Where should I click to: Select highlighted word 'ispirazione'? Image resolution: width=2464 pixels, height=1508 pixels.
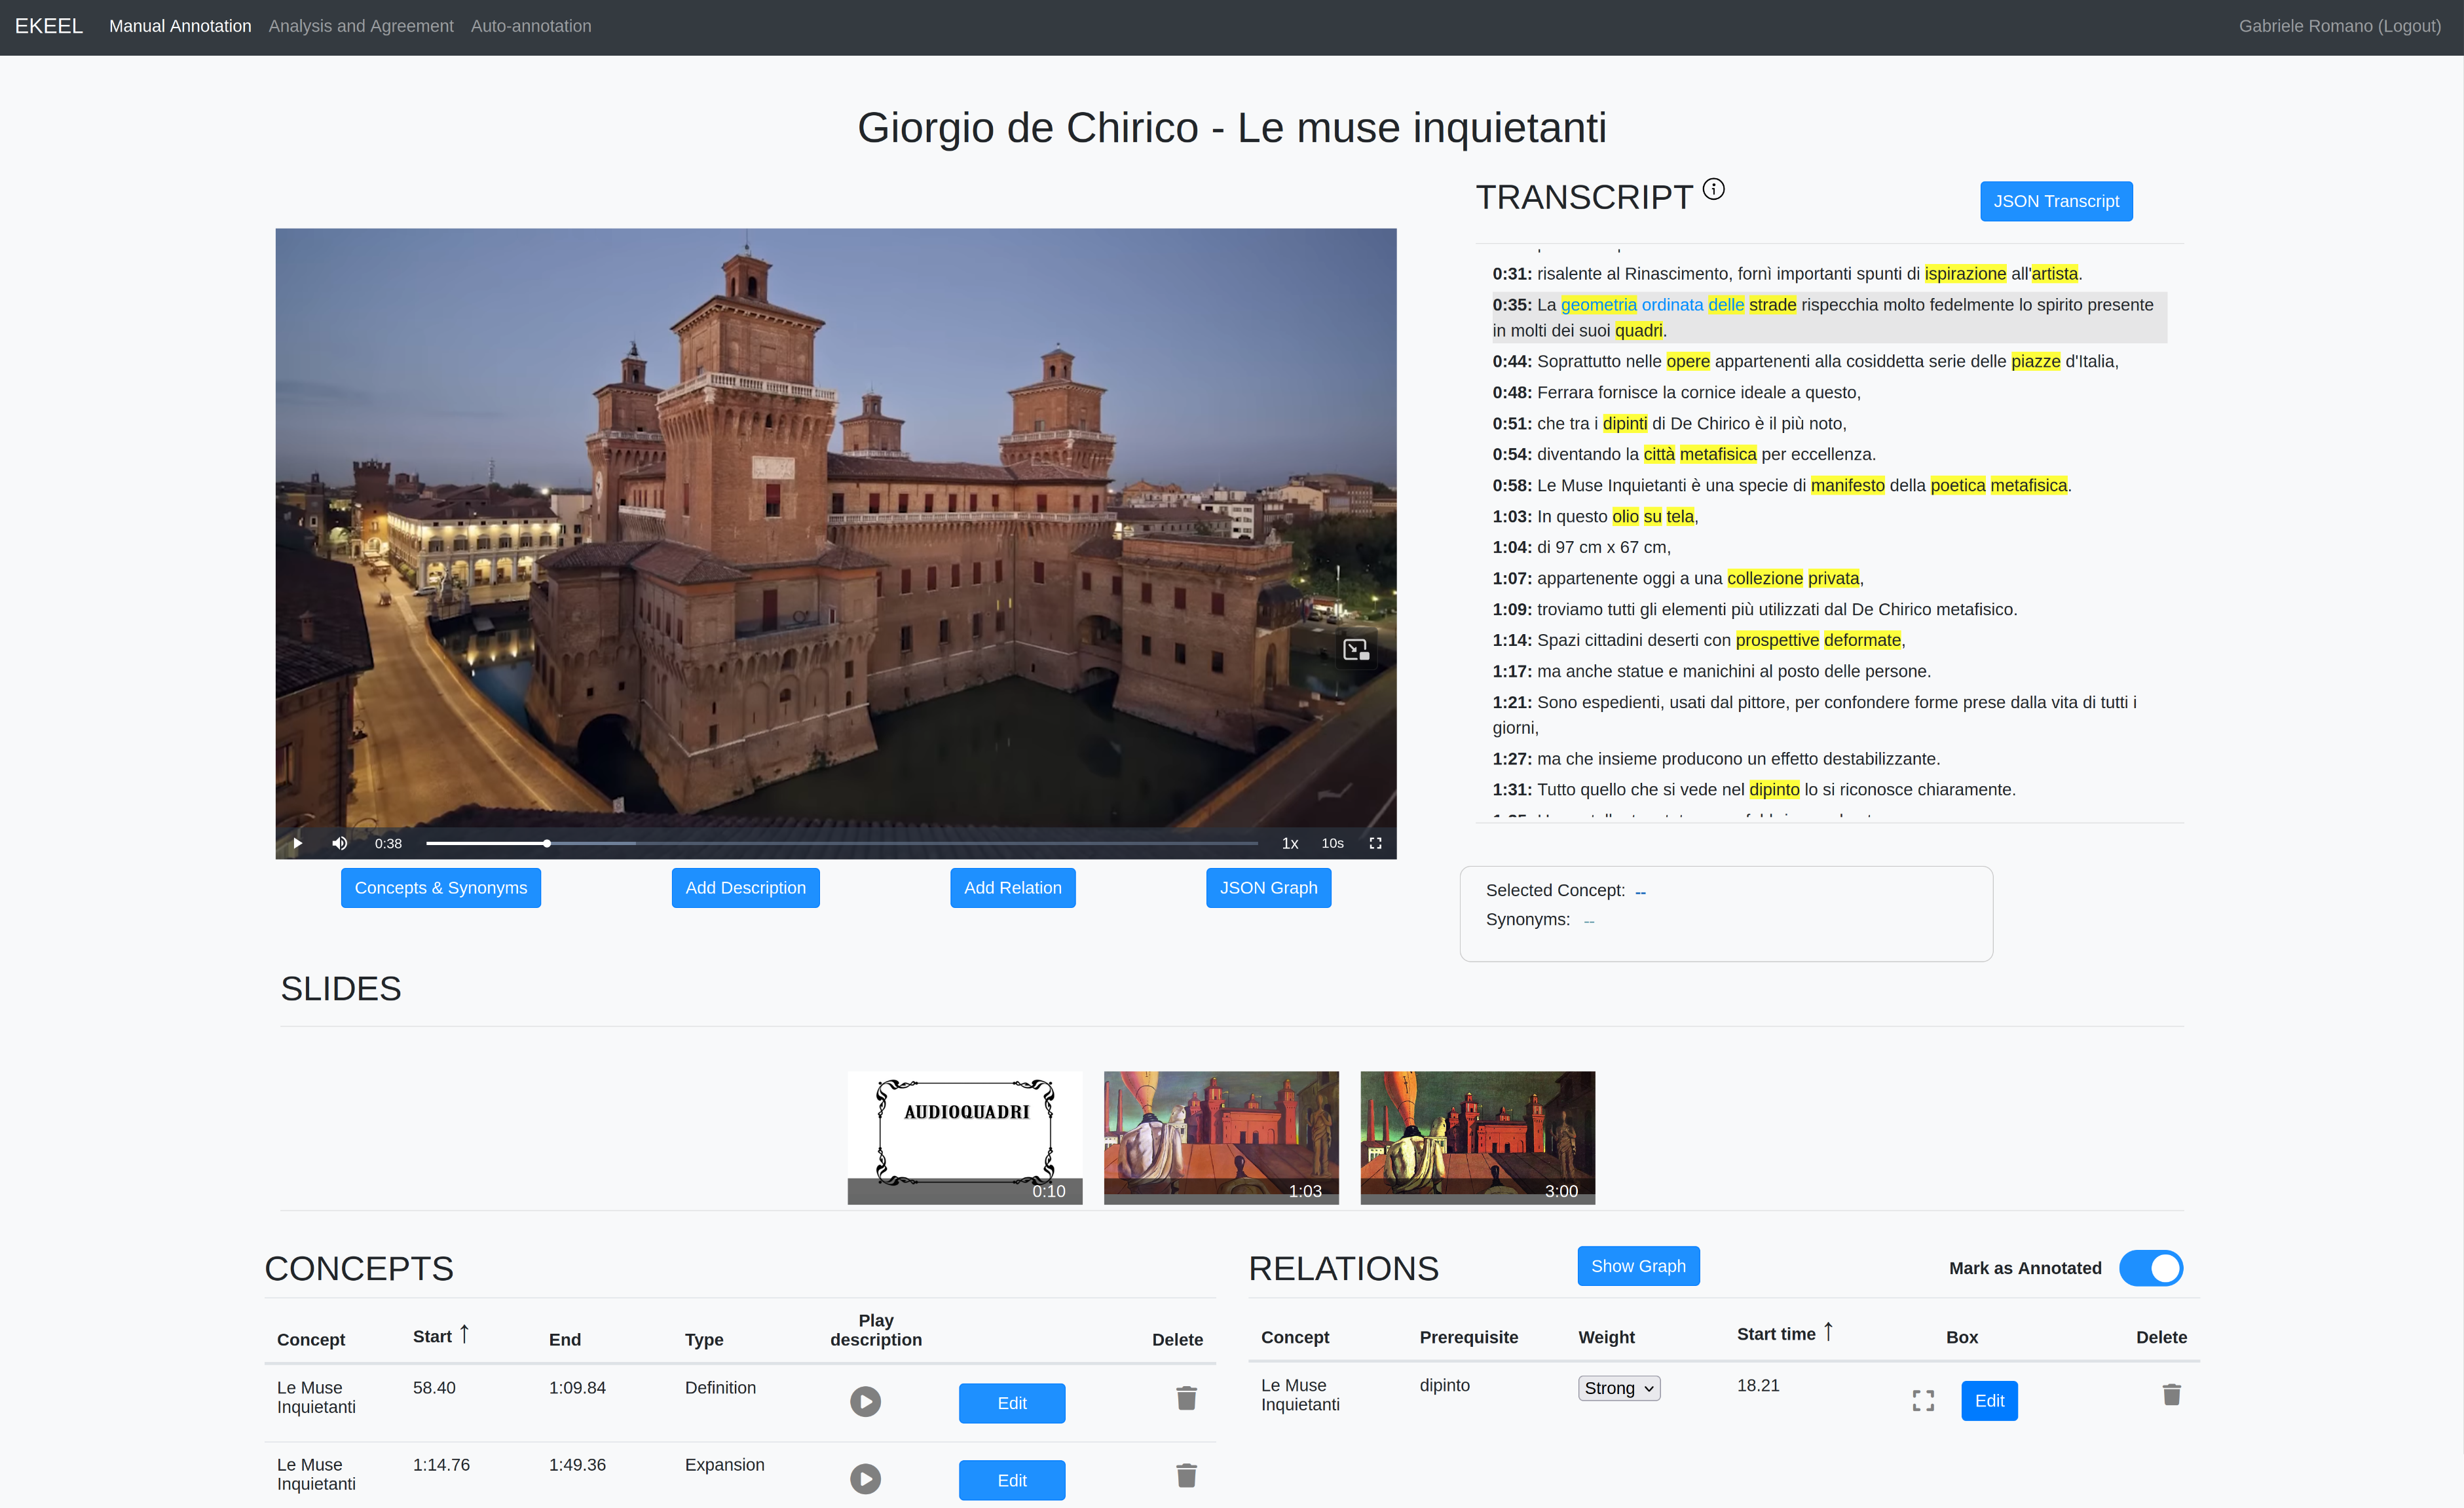(x=1965, y=273)
